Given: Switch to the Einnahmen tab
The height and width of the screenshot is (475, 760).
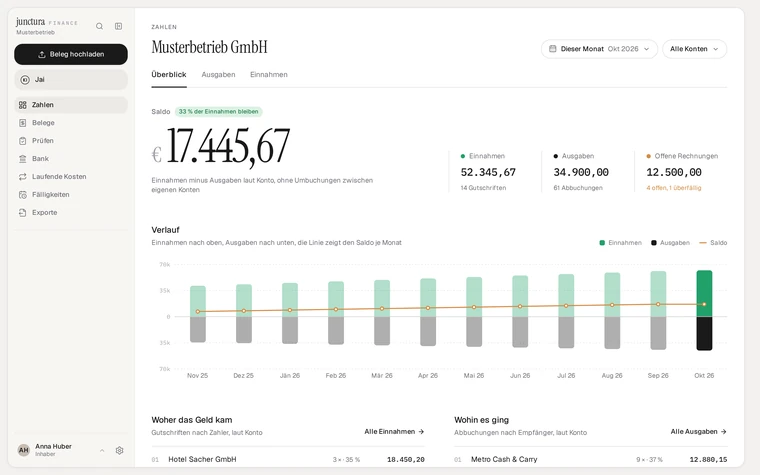Looking at the screenshot, I should point(269,75).
